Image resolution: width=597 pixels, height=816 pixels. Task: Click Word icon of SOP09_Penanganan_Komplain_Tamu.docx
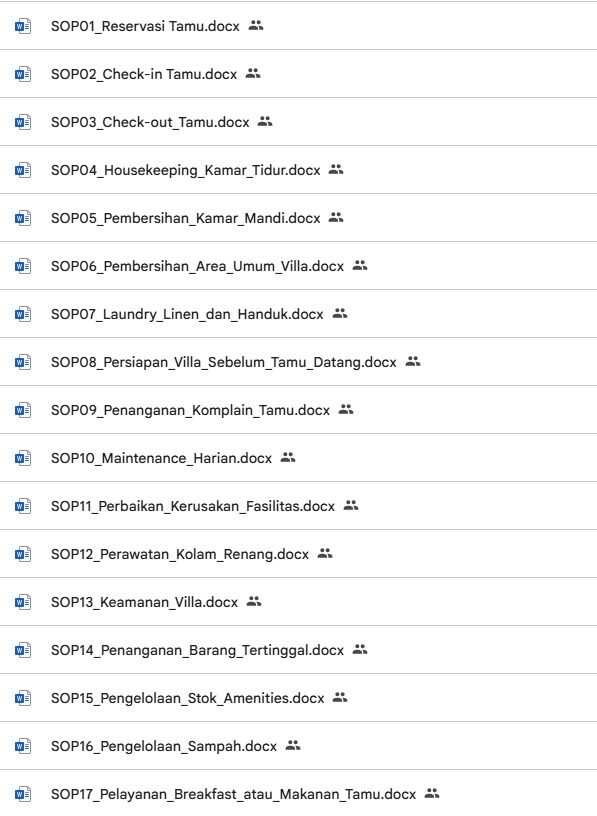tap(23, 410)
